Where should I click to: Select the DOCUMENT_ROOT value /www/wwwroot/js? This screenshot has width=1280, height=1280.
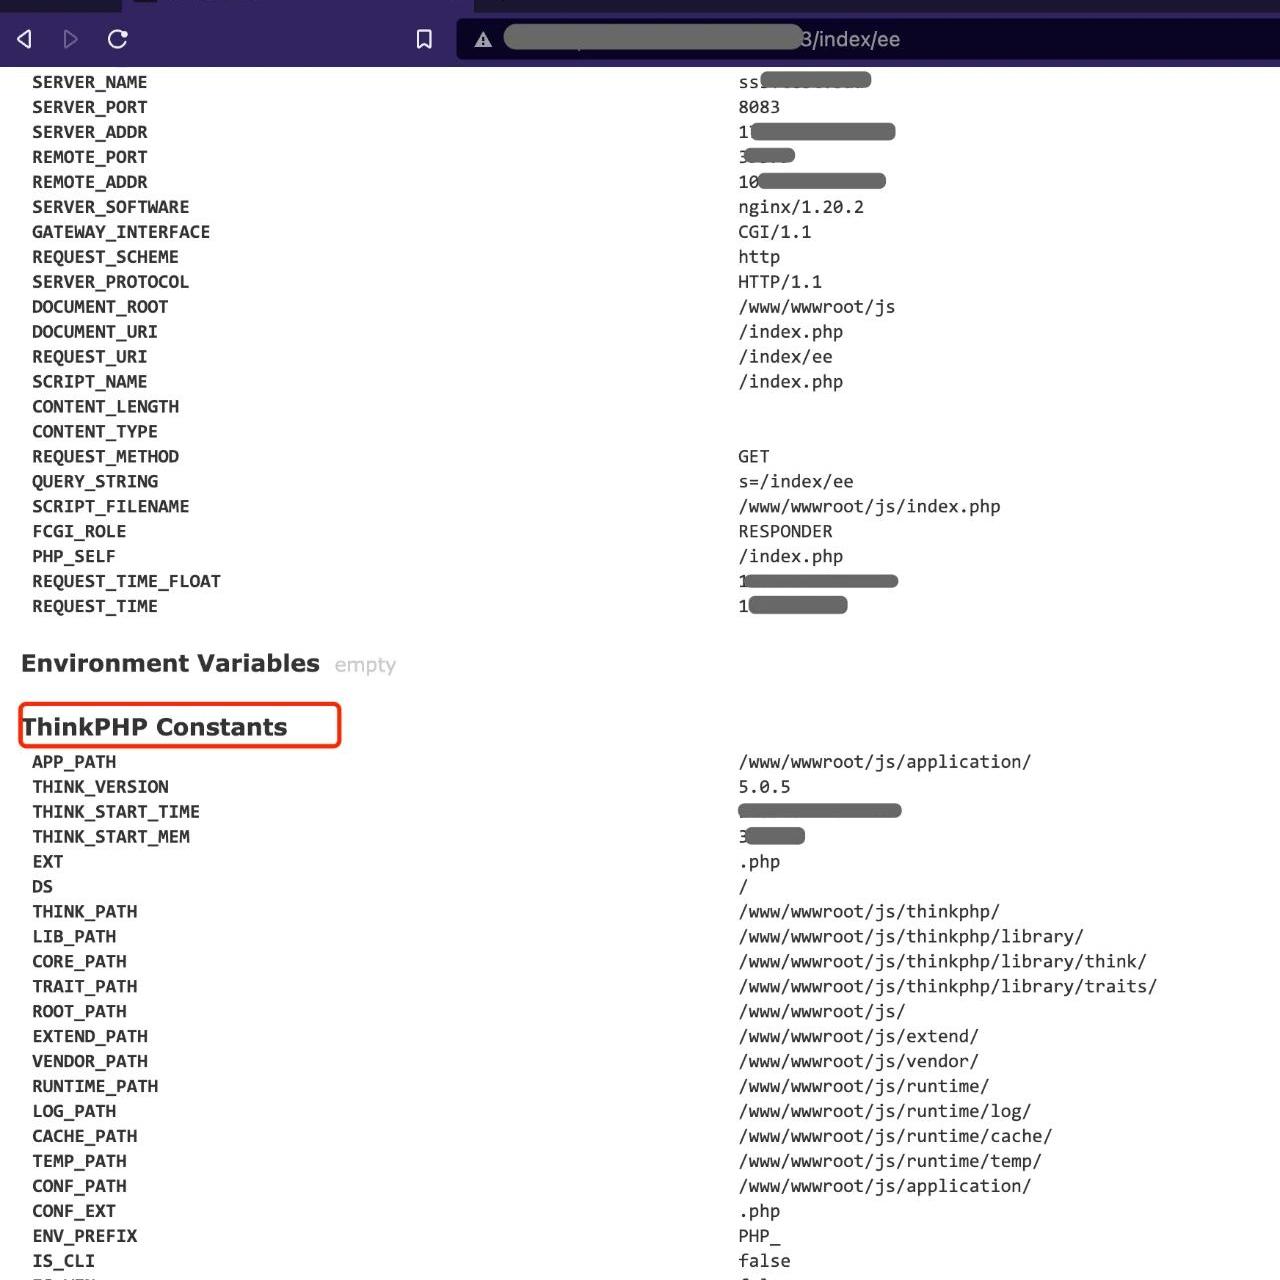click(x=817, y=307)
